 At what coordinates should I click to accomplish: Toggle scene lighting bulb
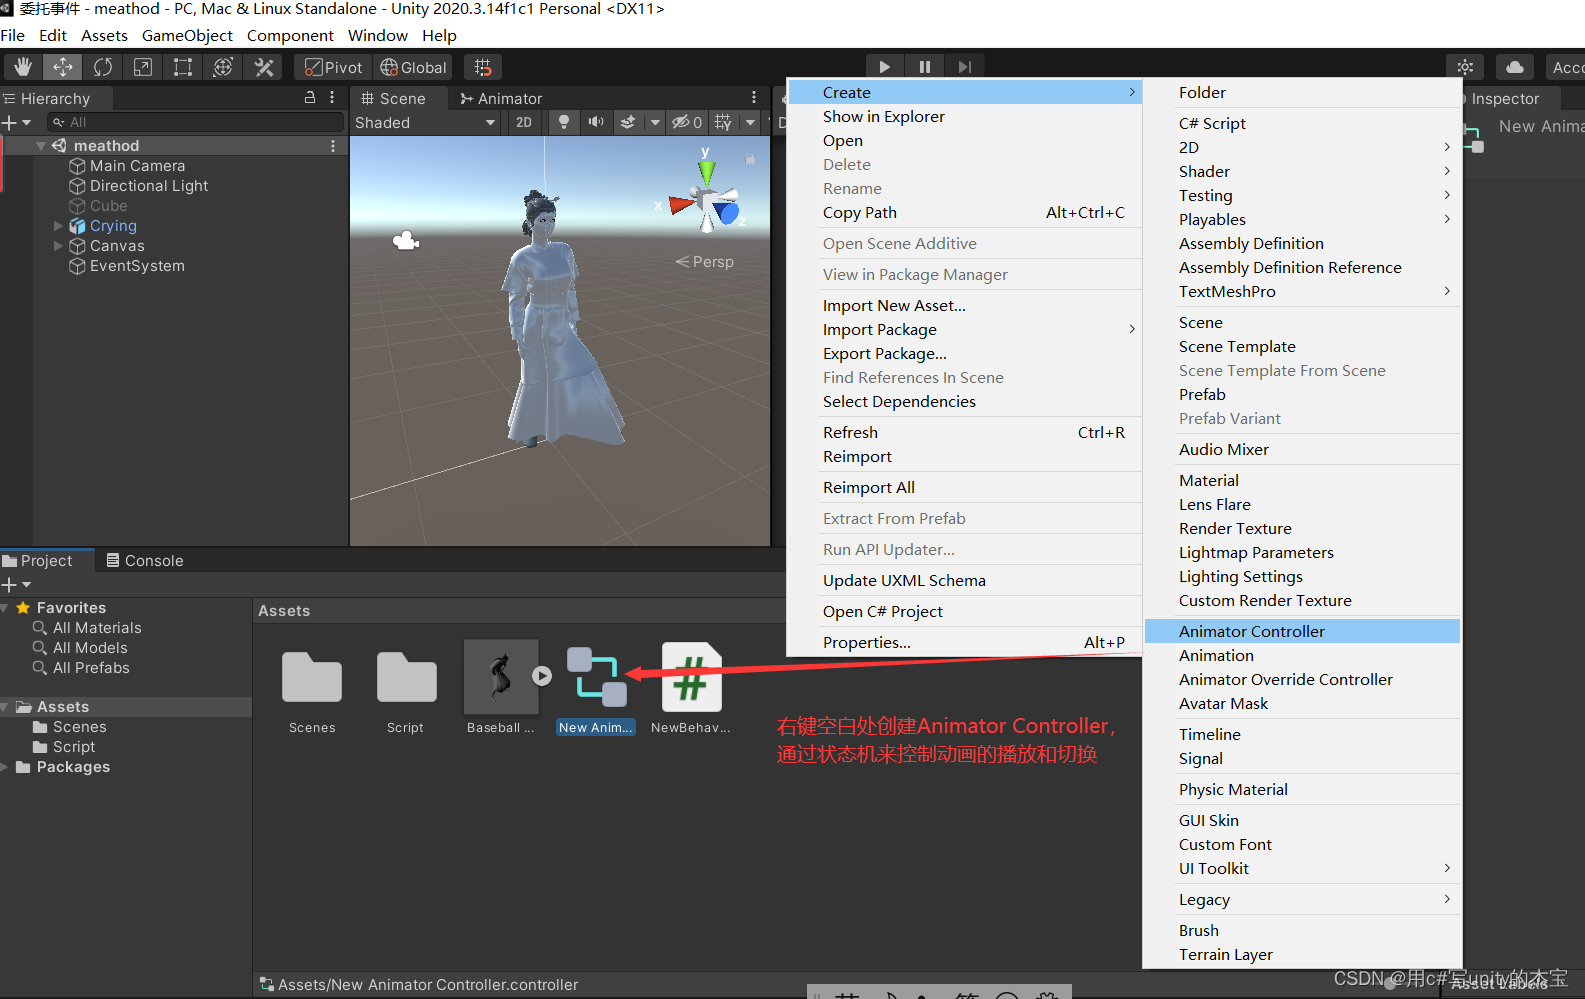click(x=564, y=122)
